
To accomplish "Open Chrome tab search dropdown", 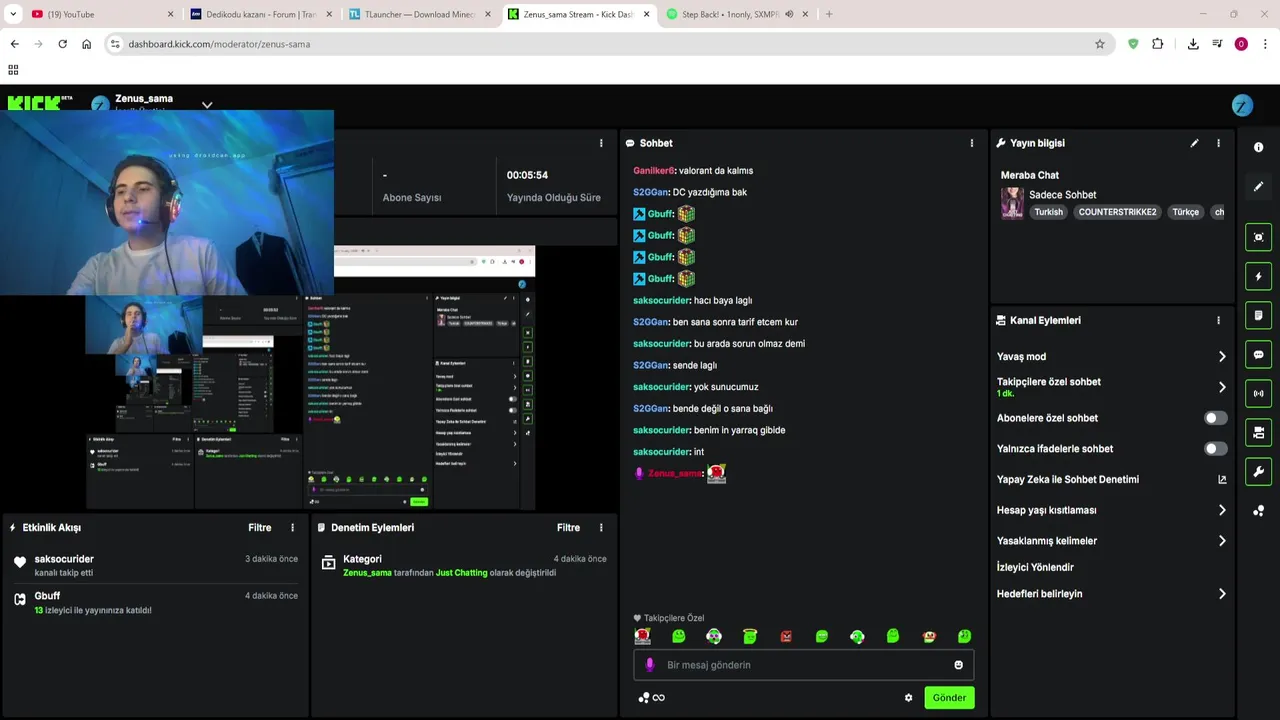I will [x=12, y=14].
